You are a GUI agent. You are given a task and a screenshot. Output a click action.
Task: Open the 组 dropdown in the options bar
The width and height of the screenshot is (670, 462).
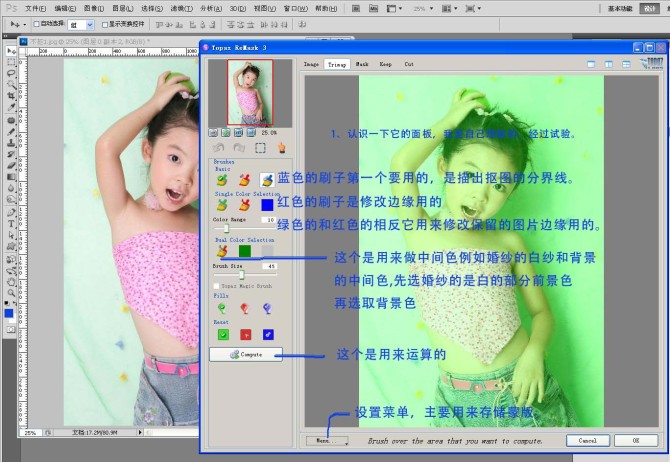[81, 23]
